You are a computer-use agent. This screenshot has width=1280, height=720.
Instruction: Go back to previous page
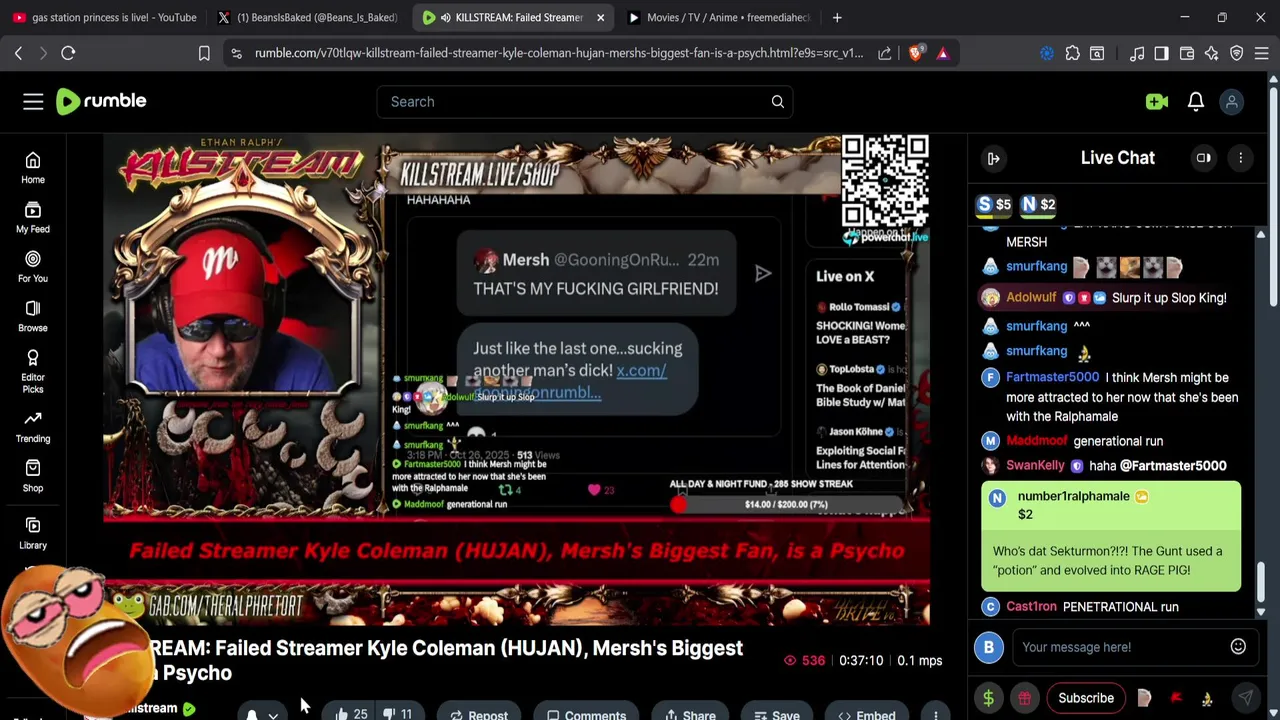pos(18,53)
